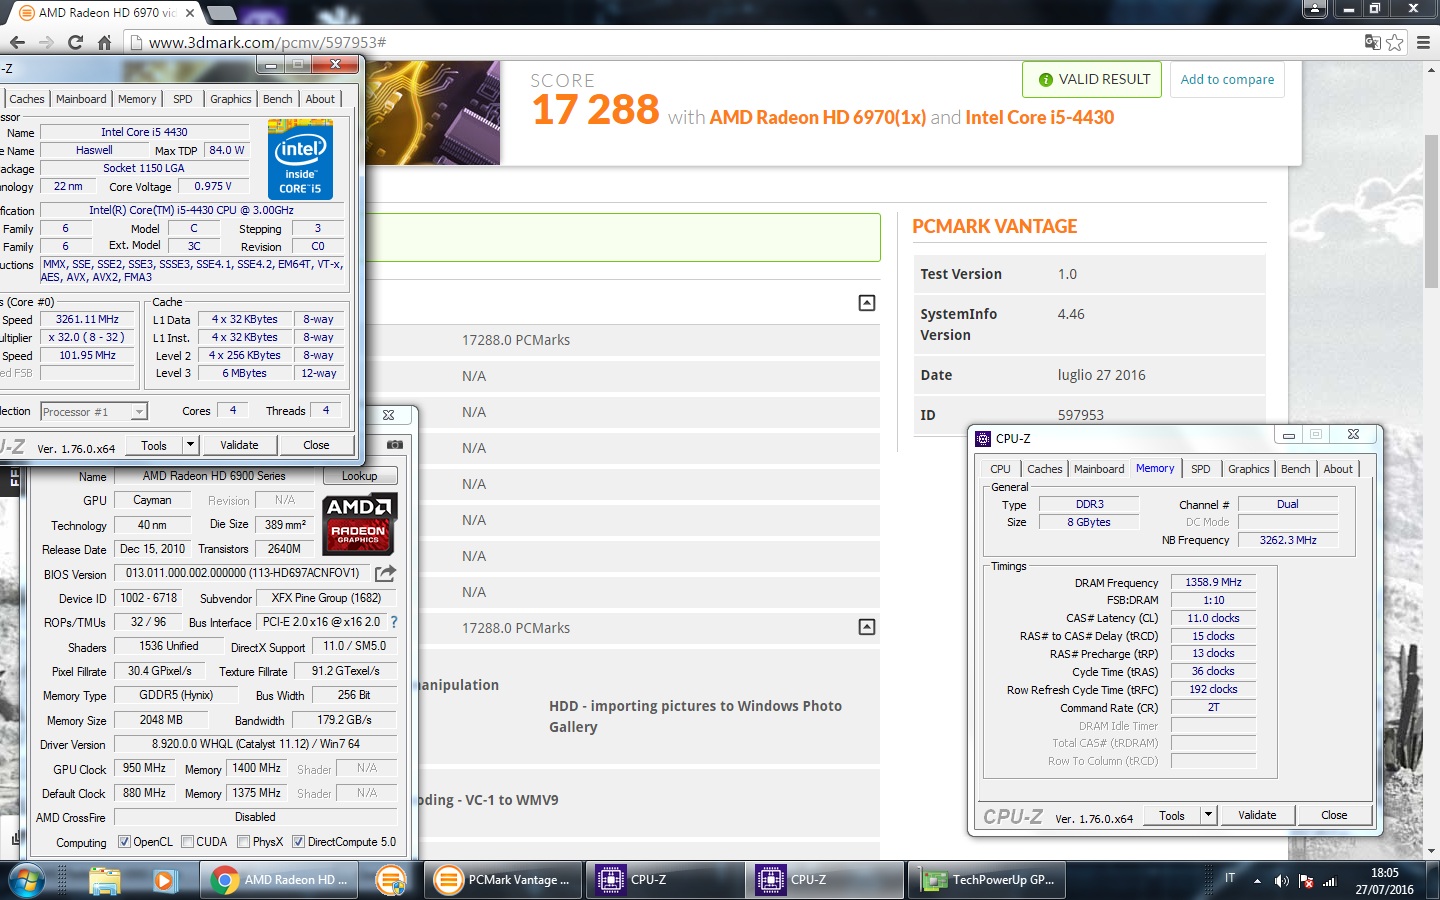Toggle the OpenCL checkbox in GPU-Z
Image resolution: width=1440 pixels, height=900 pixels.
coord(124,842)
